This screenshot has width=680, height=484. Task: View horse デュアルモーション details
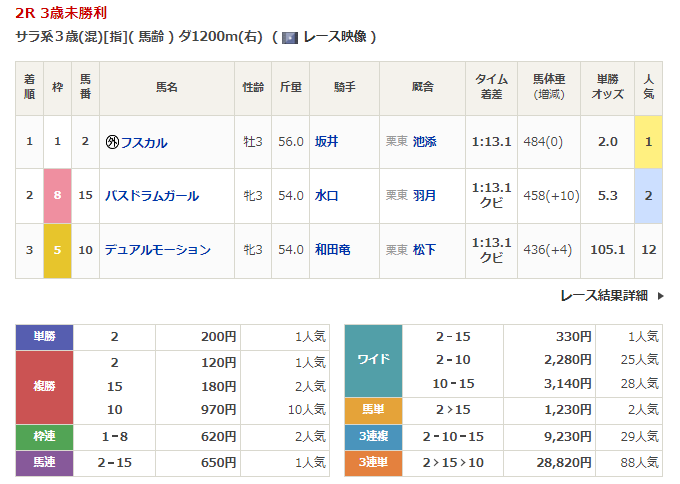(158, 250)
